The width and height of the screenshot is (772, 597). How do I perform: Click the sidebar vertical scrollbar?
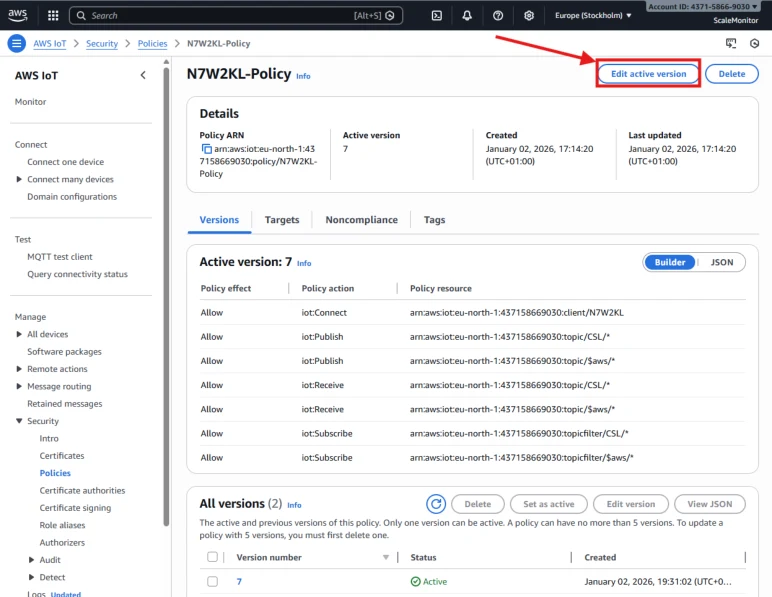166,295
